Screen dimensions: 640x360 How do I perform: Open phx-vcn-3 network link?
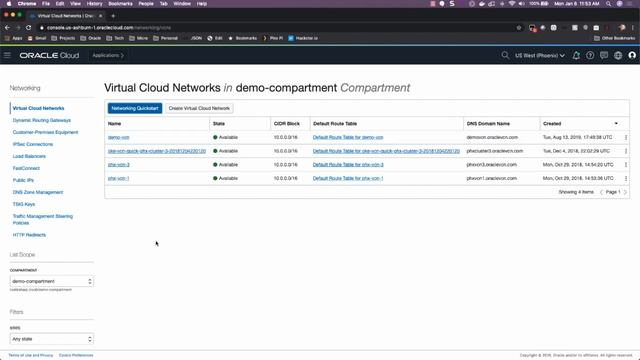pyautogui.click(x=118, y=165)
